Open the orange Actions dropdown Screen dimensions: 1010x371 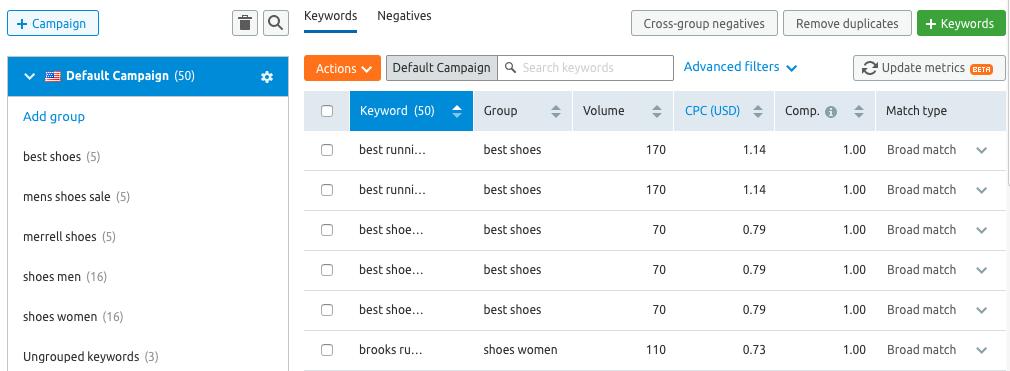point(342,68)
